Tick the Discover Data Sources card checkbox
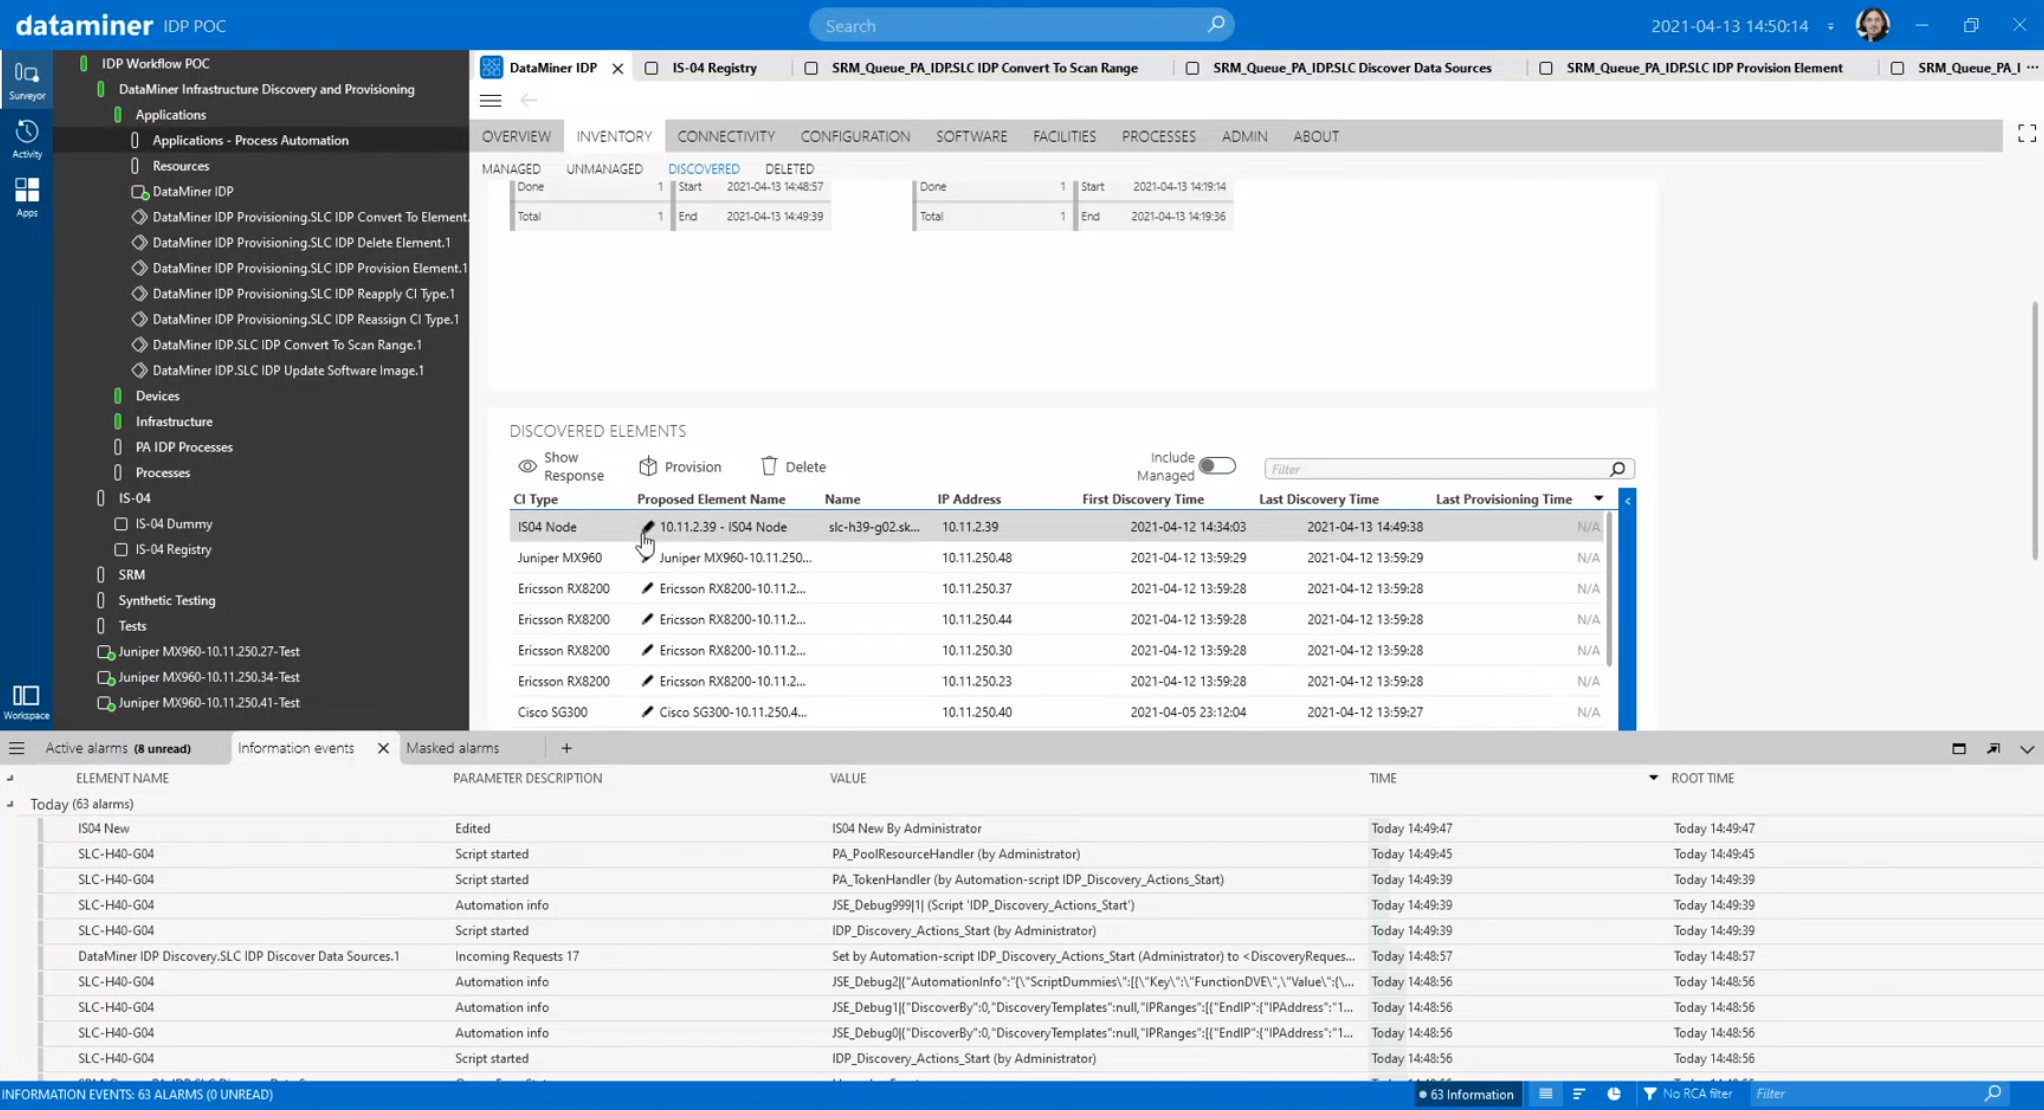Image resolution: width=2044 pixels, height=1110 pixels. 1192,68
